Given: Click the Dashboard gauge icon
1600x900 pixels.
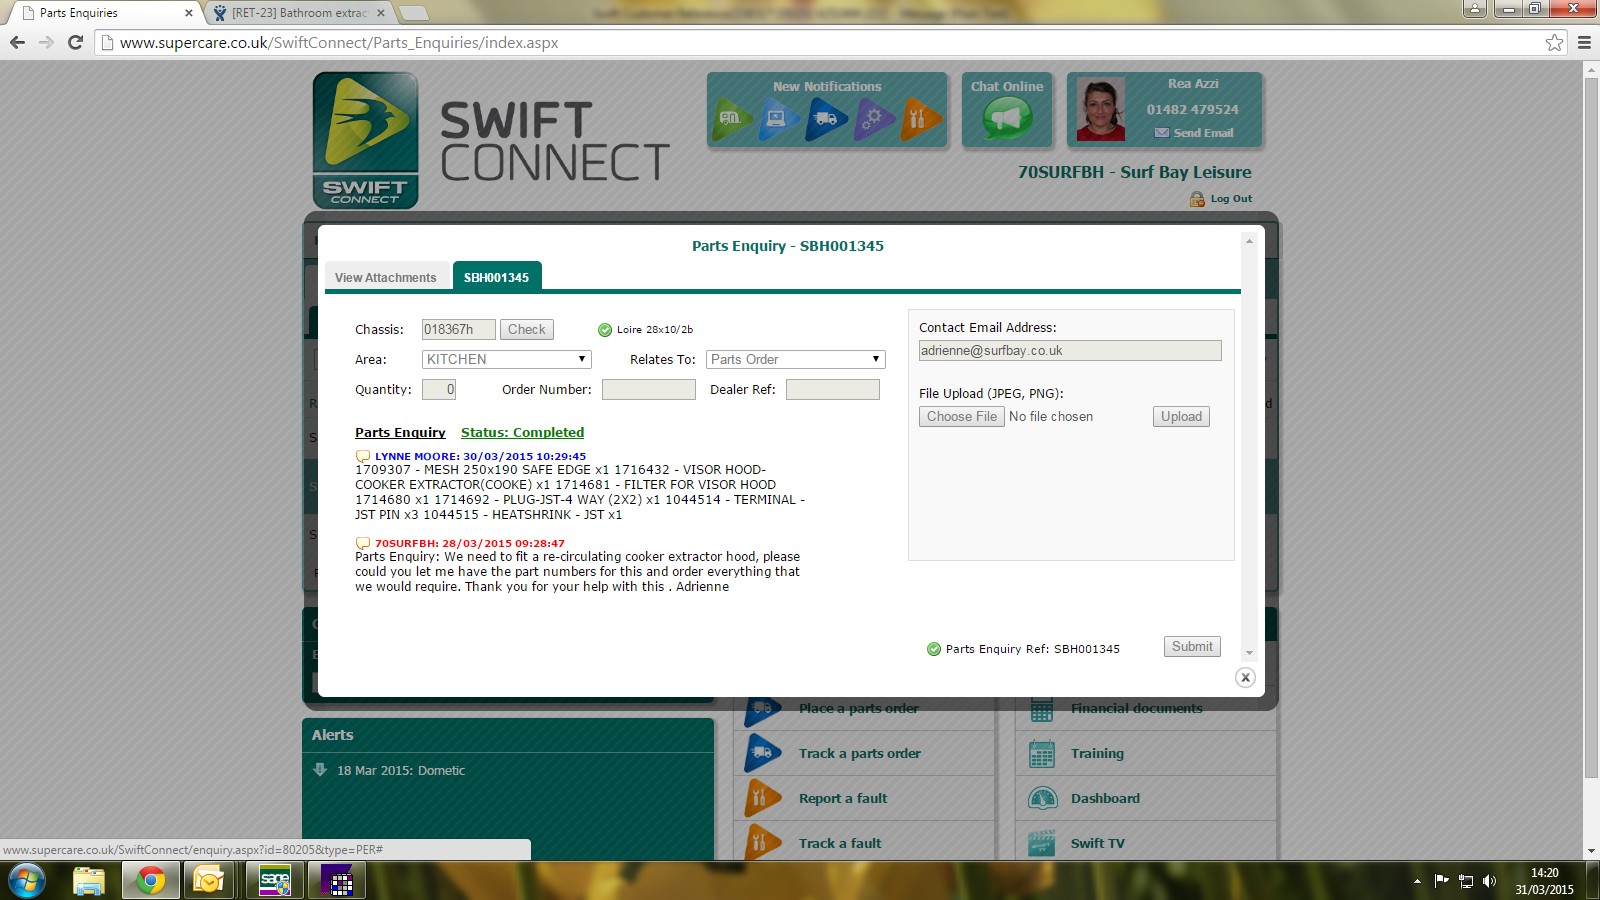Looking at the screenshot, I should coord(1042,798).
